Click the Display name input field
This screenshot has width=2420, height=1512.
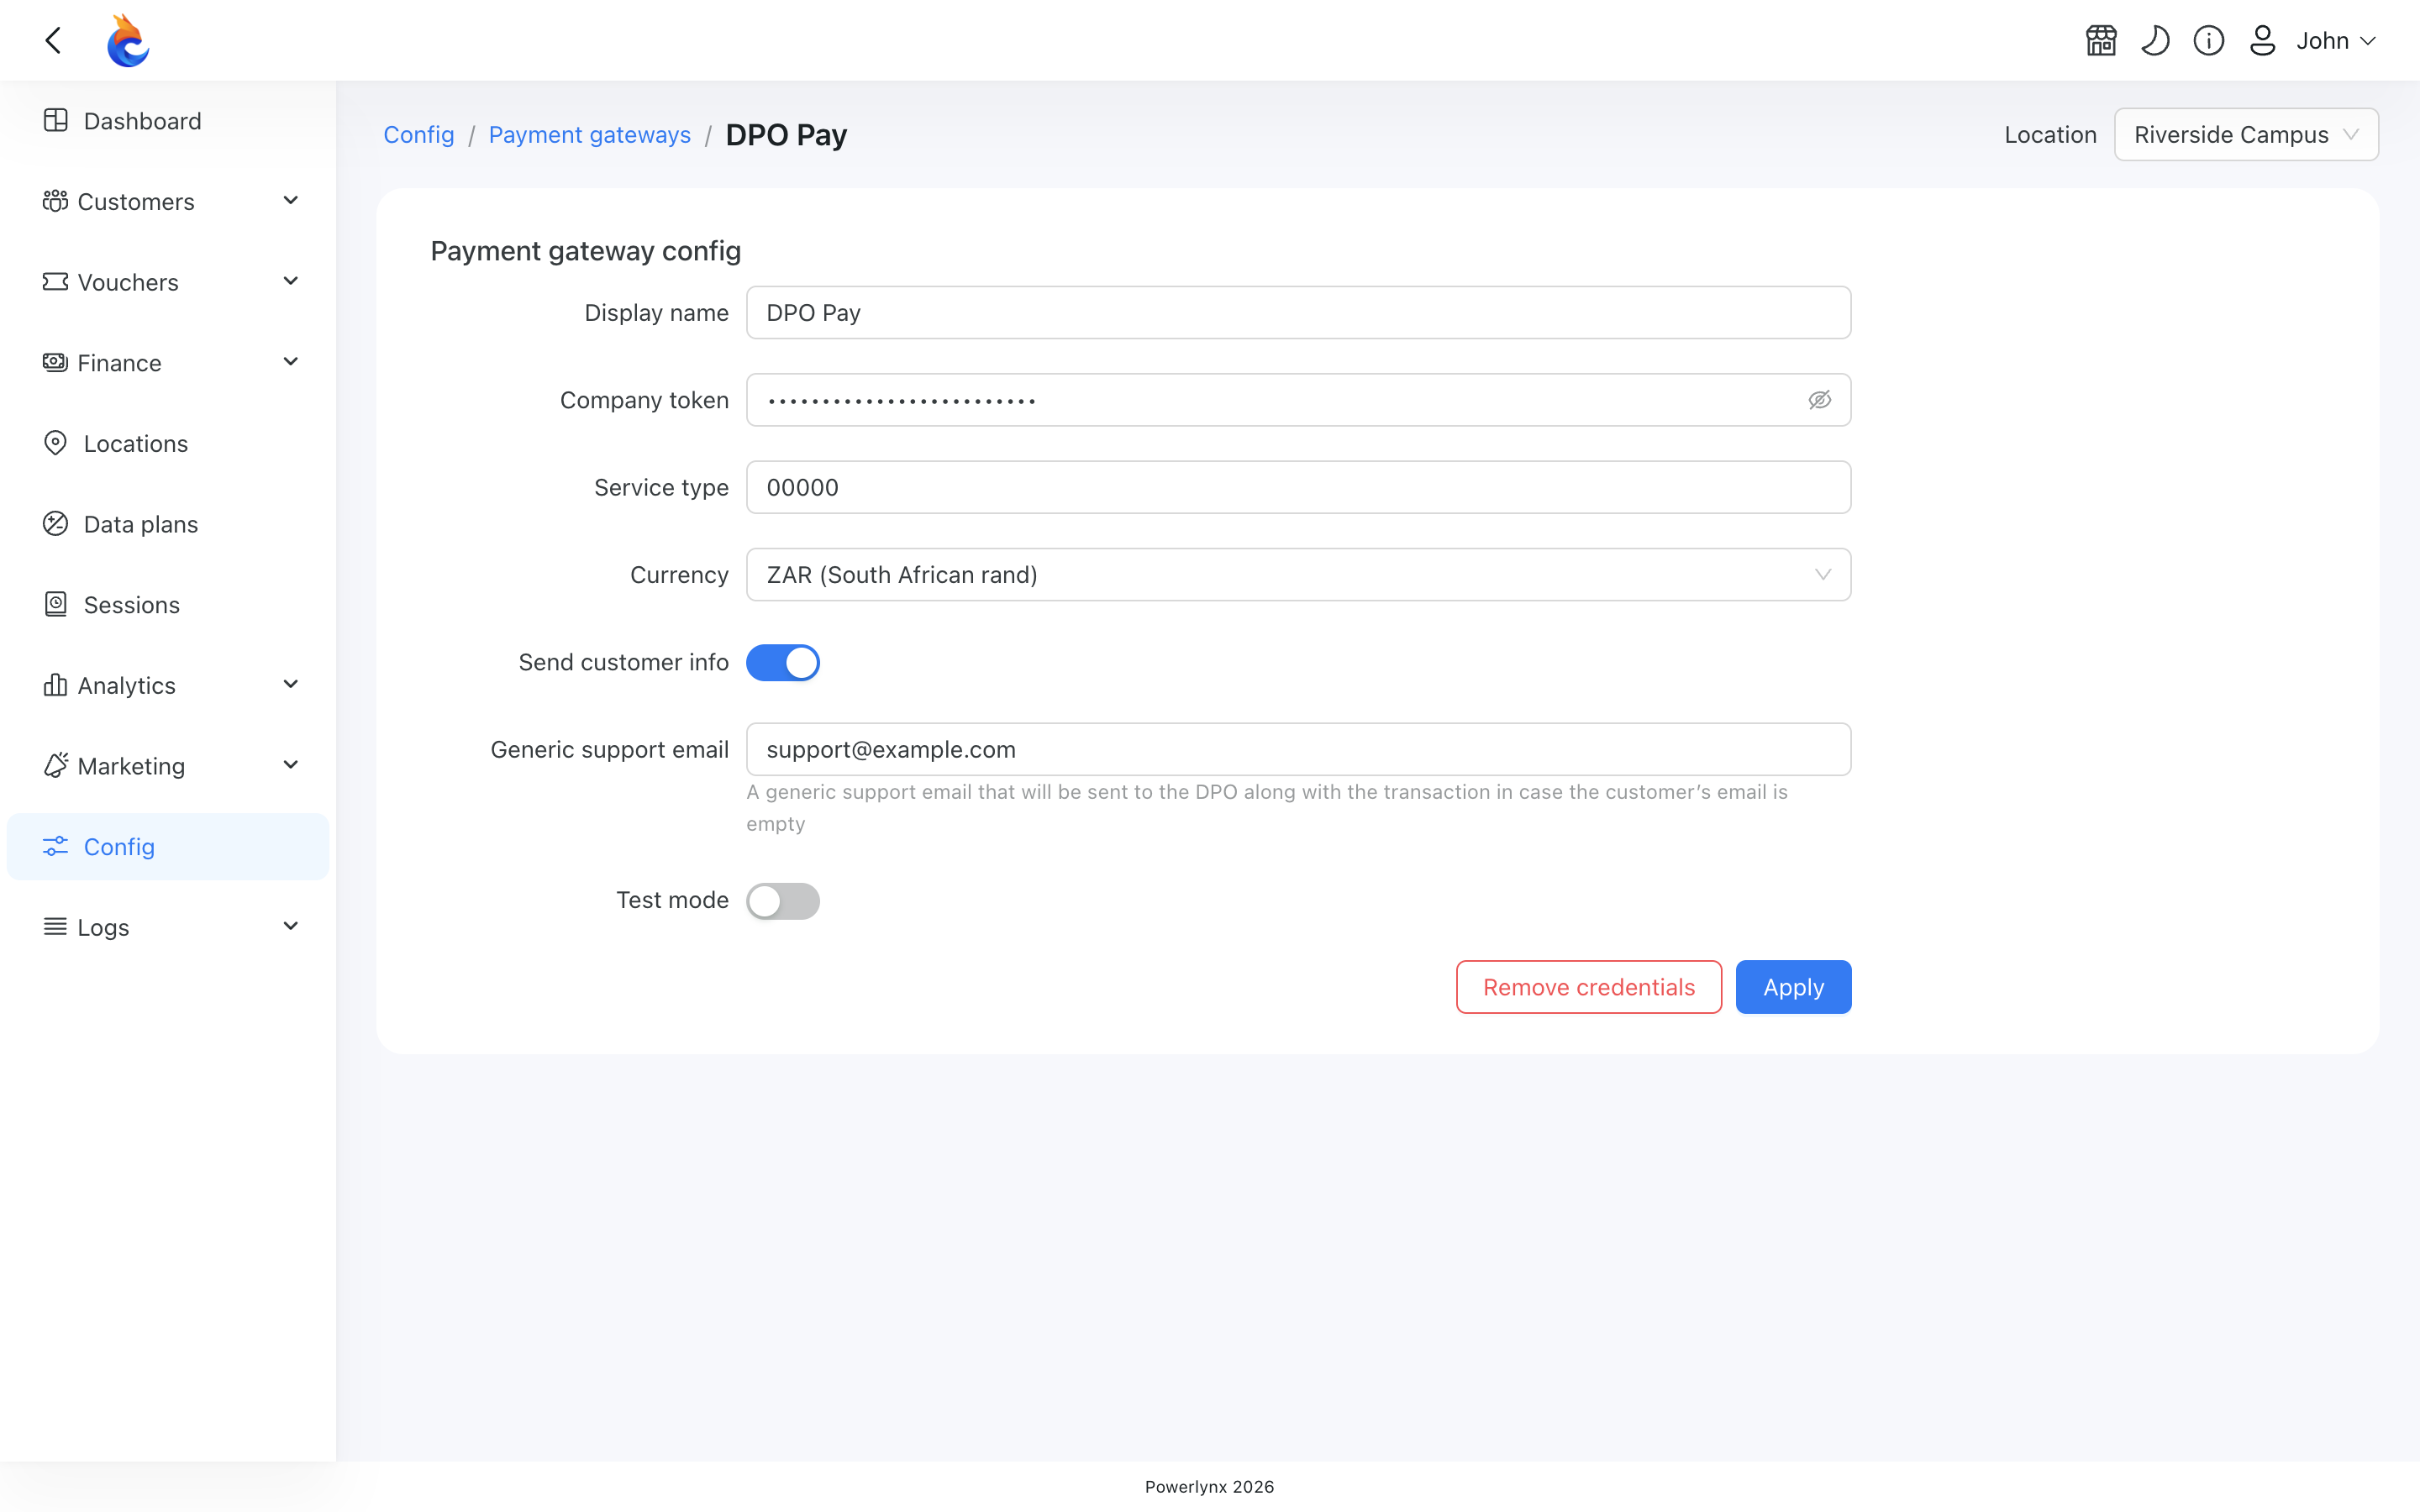pyautogui.click(x=1298, y=313)
